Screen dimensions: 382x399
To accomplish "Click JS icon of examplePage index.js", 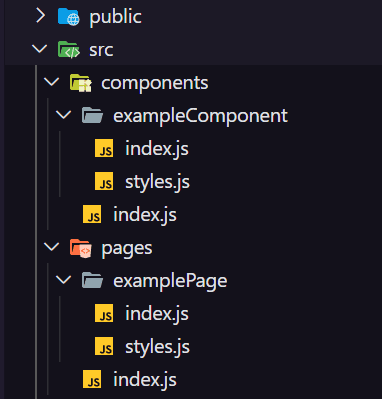I will click(x=104, y=313).
